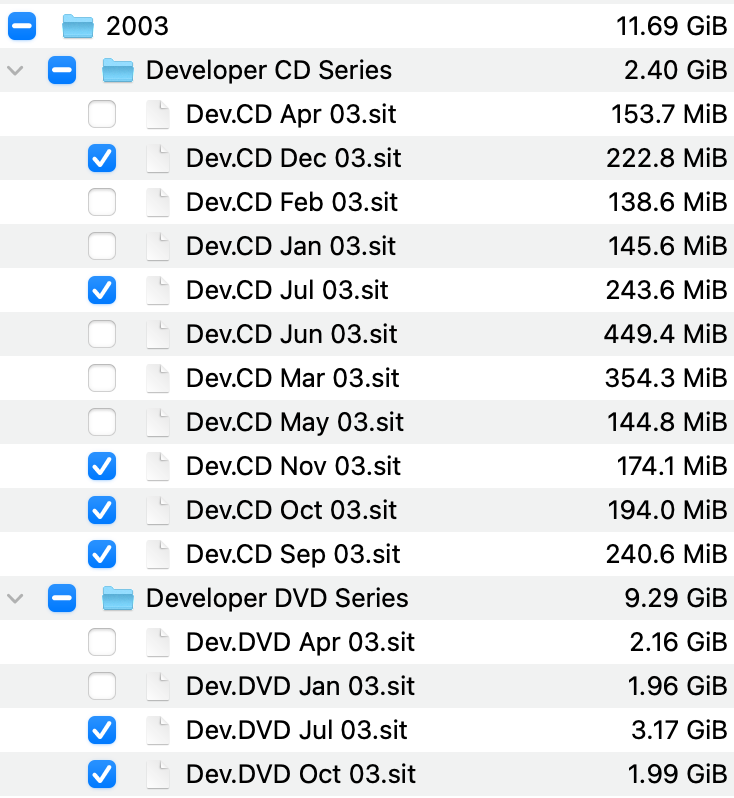The width and height of the screenshot is (734, 798).
Task: Click the Developer CD Series folder icon
Action: 118,70
